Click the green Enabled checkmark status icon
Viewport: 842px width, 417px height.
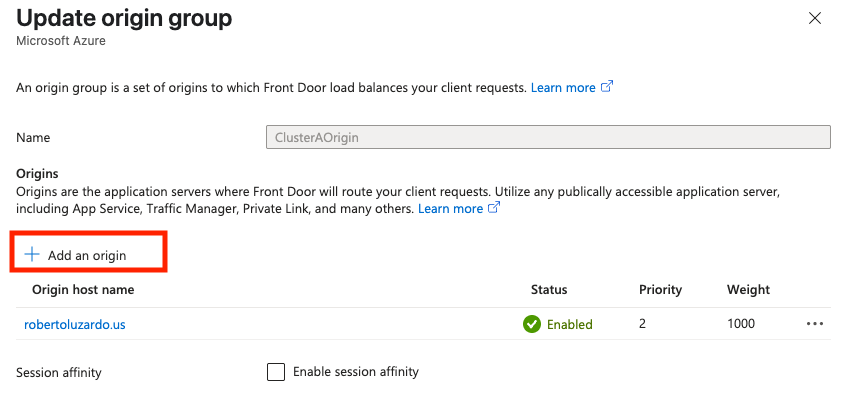(532, 324)
